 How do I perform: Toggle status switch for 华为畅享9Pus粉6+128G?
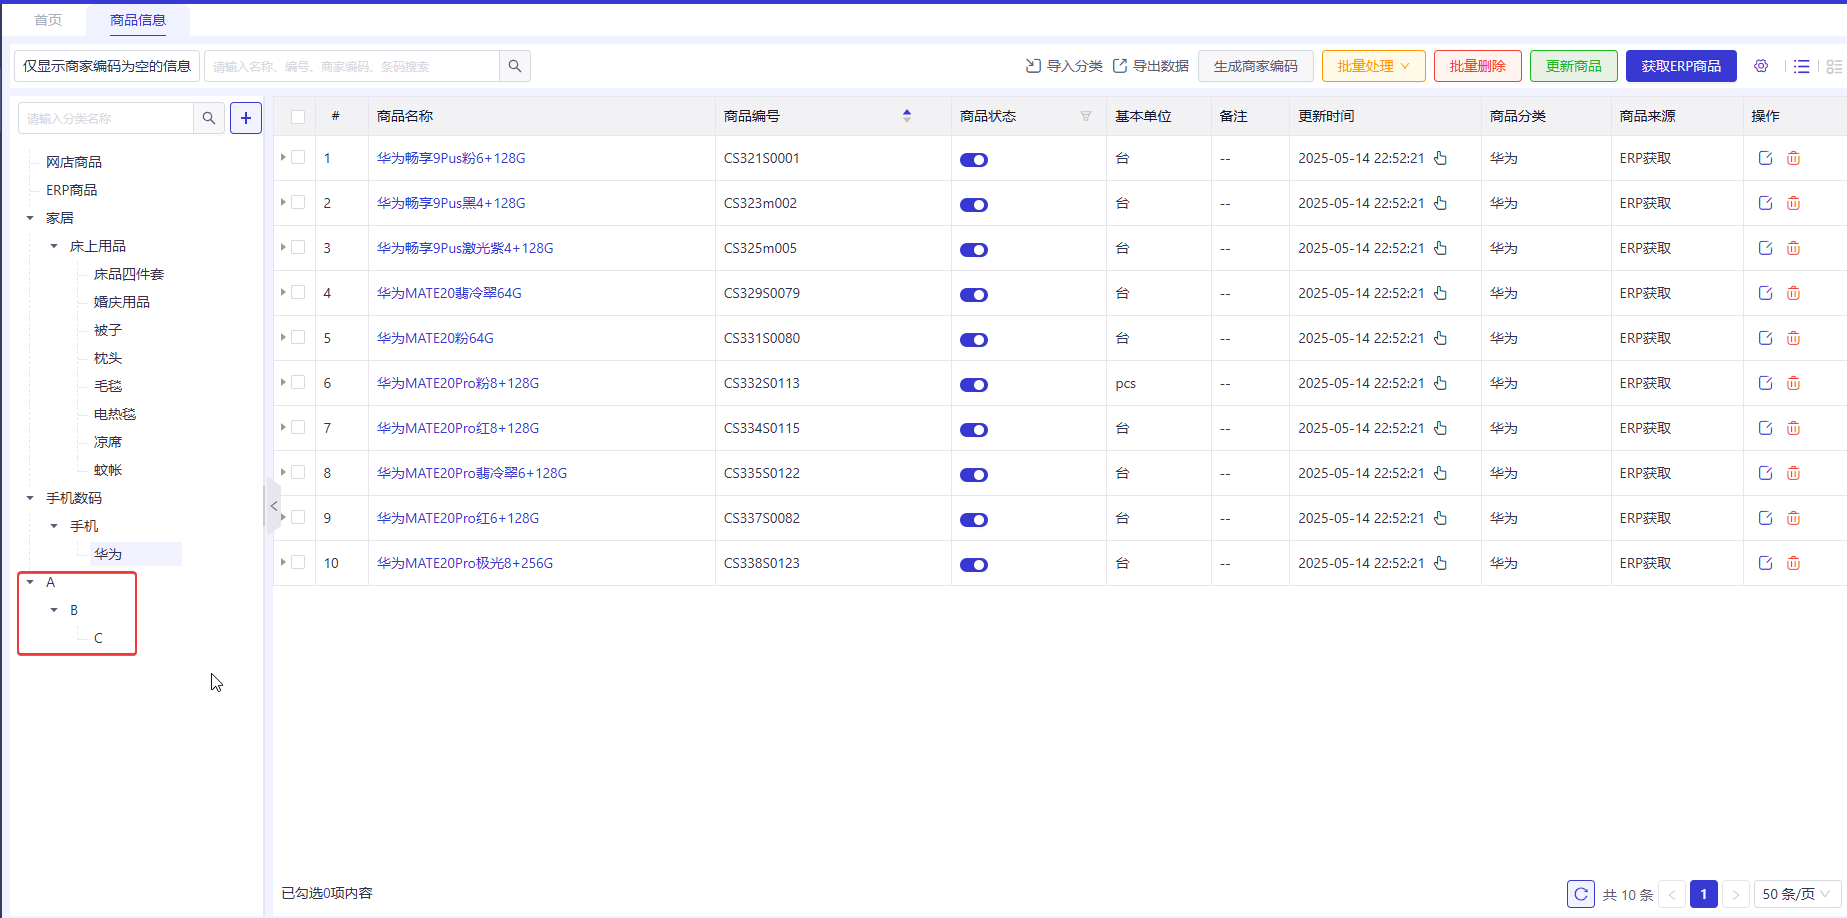click(974, 160)
